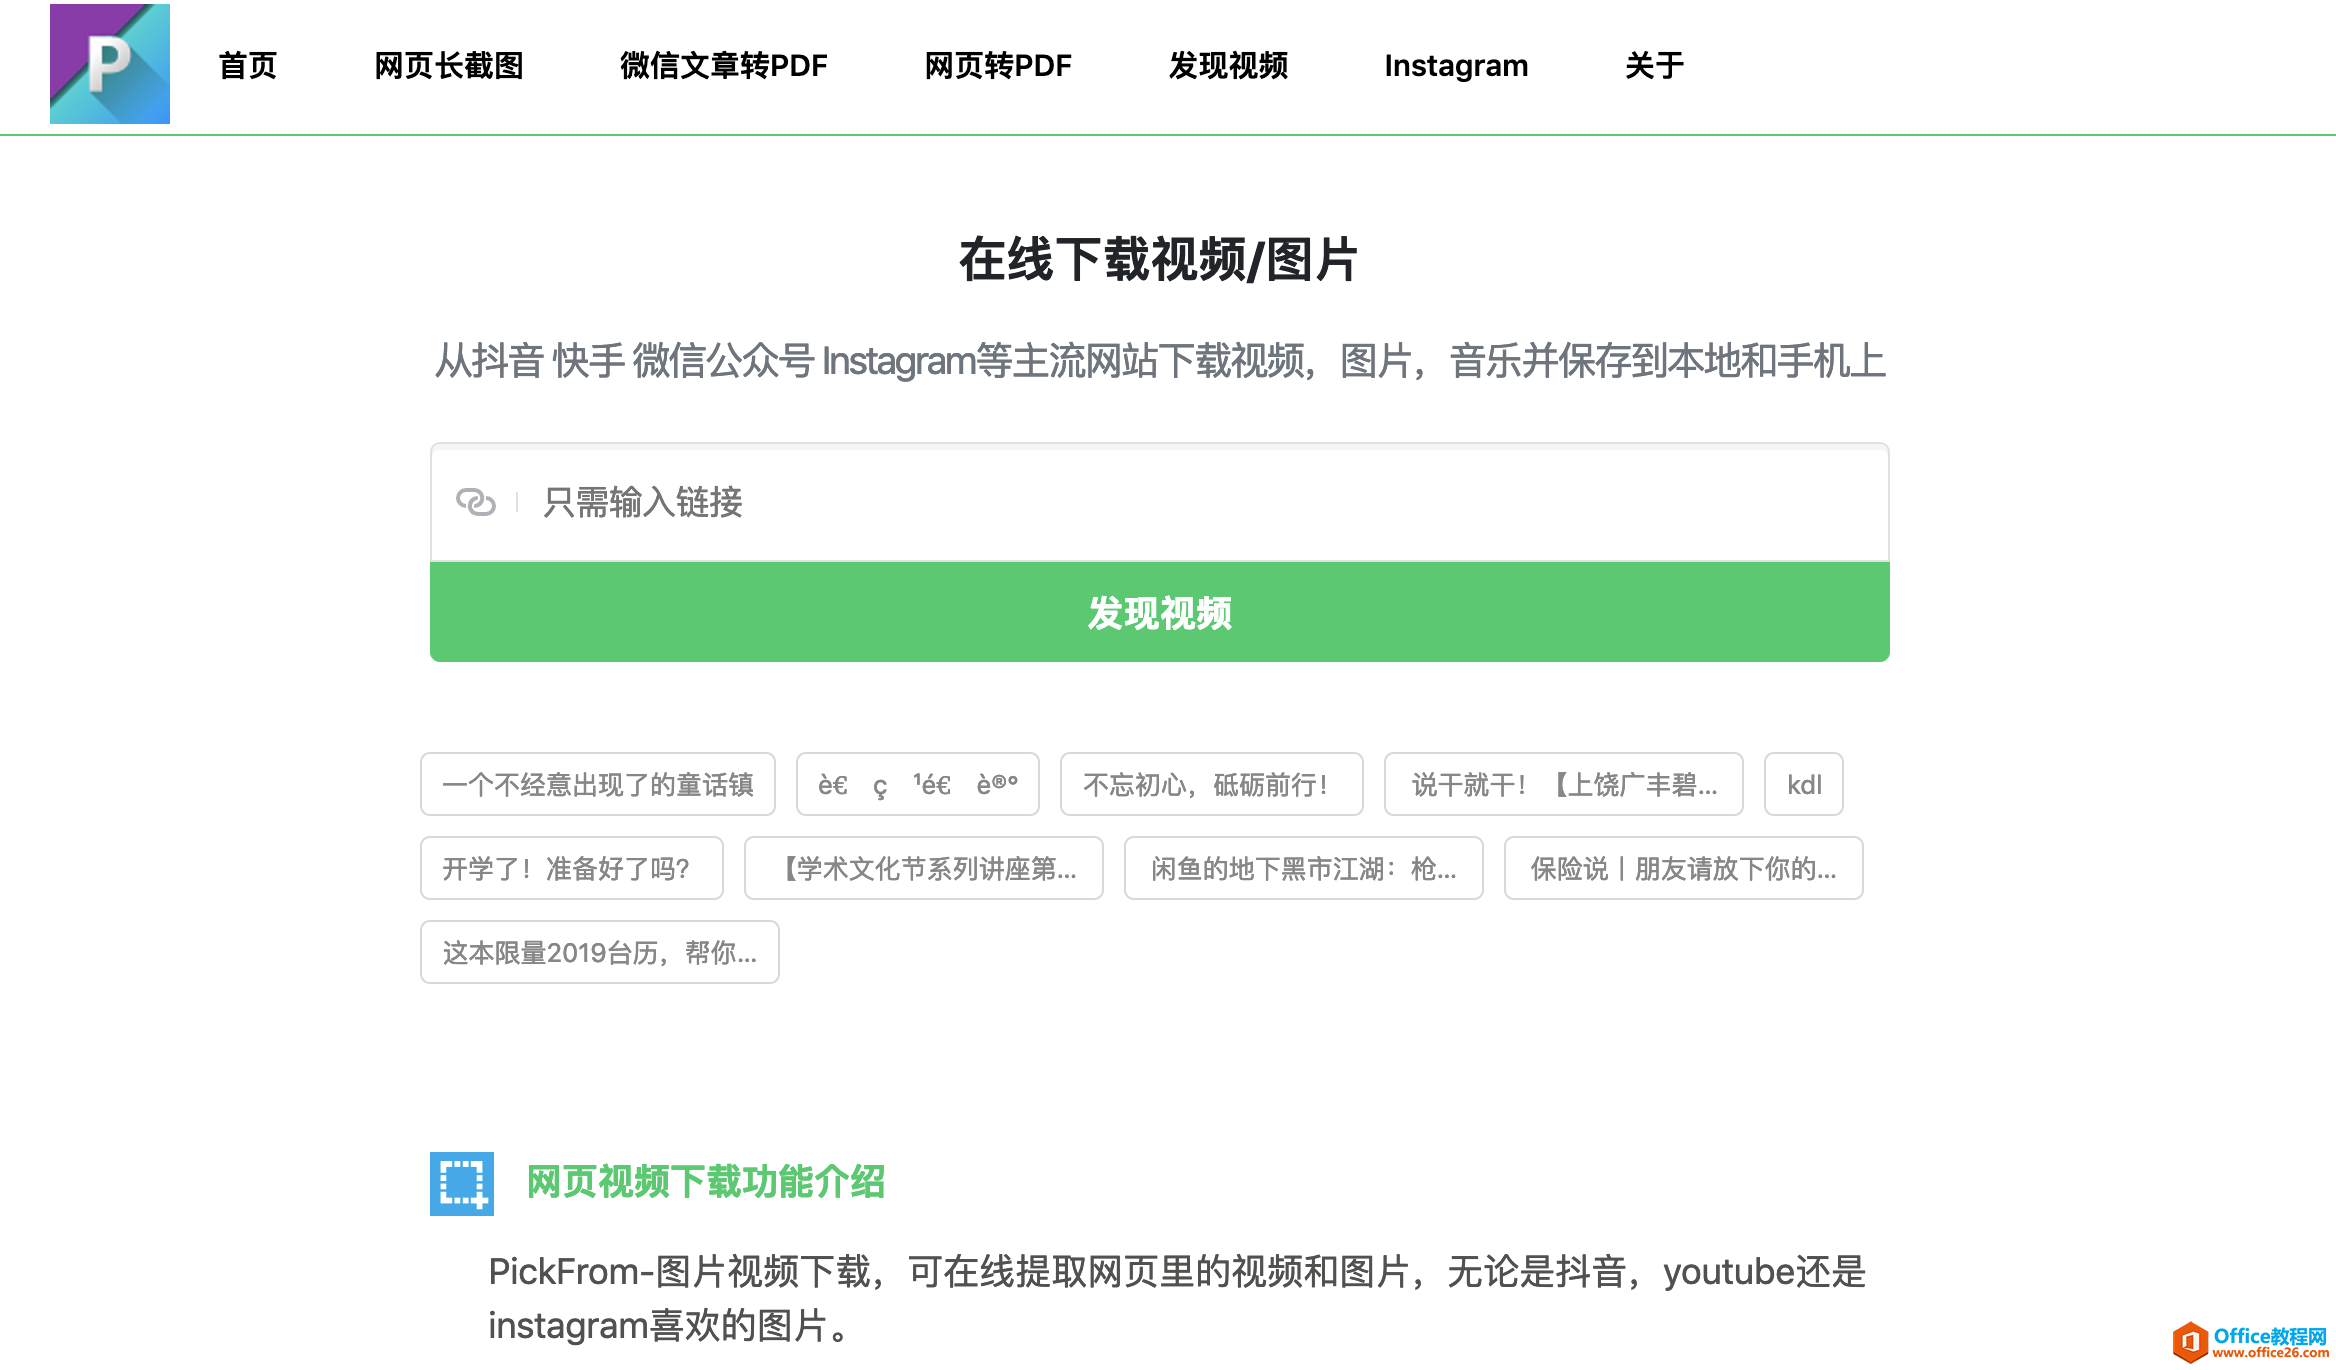Click the blue screenshot selection icon
The height and width of the screenshot is (1370, 2336).
pyautogui.click(x=461, y=1184)
